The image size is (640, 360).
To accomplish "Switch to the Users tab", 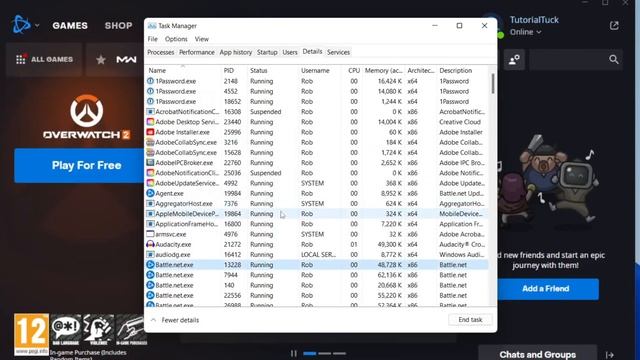I will coord(290,52).
